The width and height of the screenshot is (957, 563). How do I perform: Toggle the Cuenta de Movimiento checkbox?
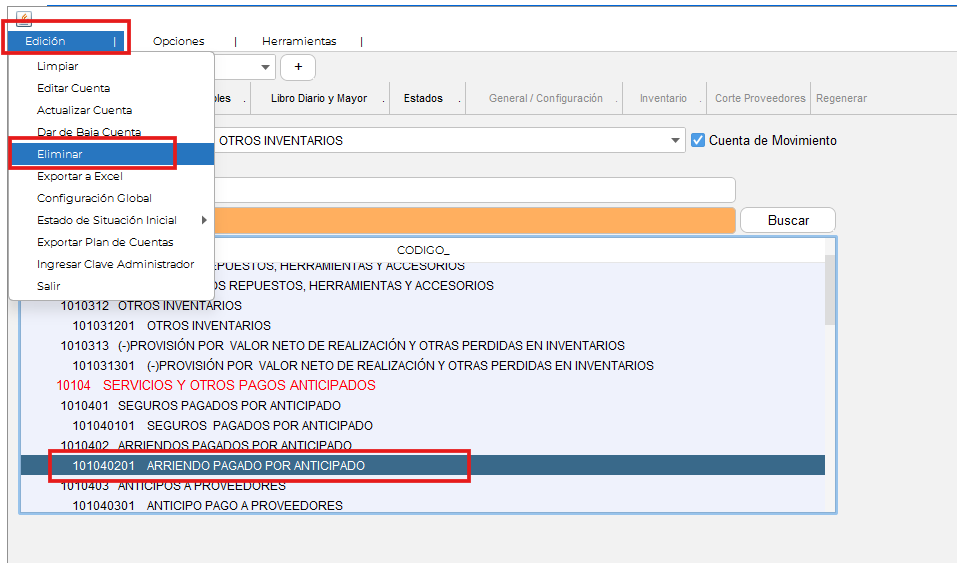pyautogui.click(x=699, y=141)
